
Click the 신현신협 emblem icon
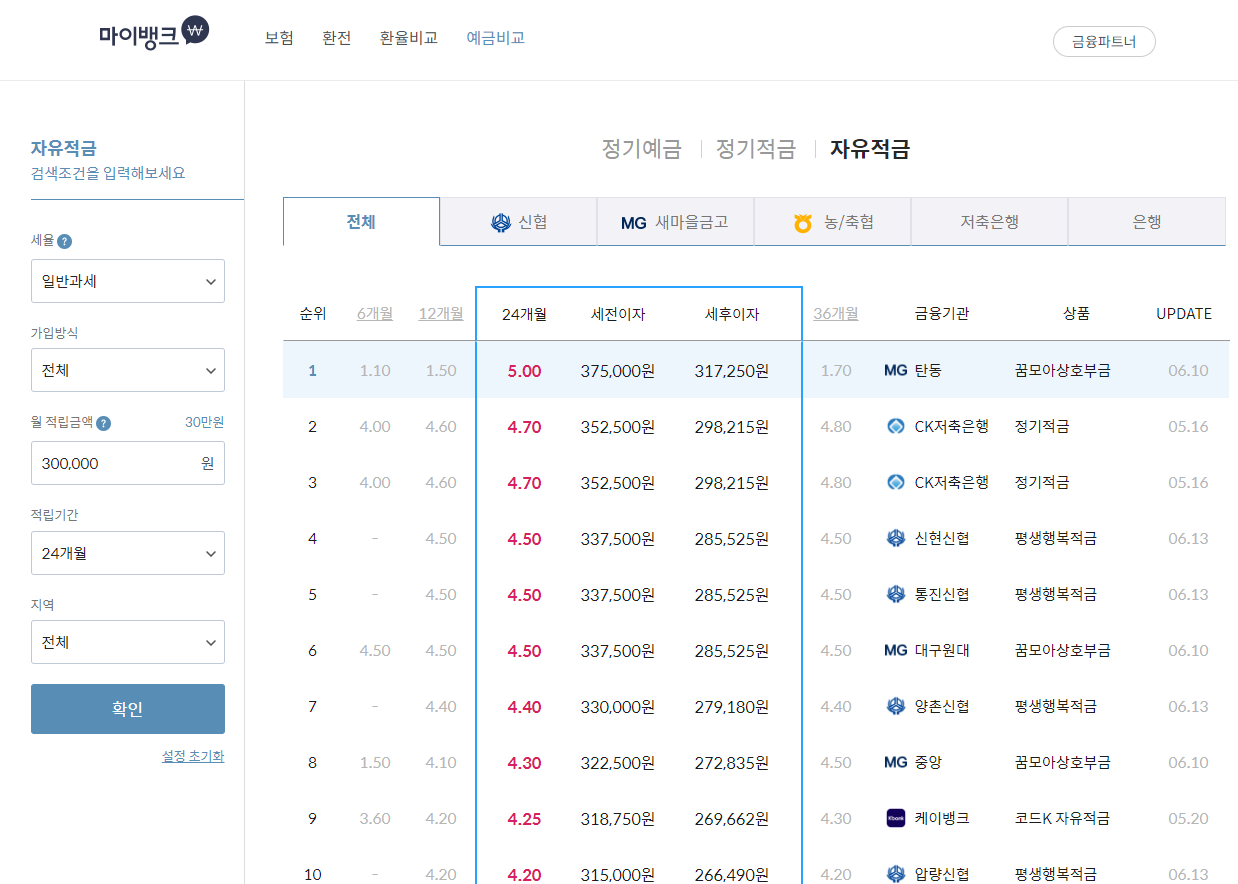pyautogui.click(x=896, y=539)
